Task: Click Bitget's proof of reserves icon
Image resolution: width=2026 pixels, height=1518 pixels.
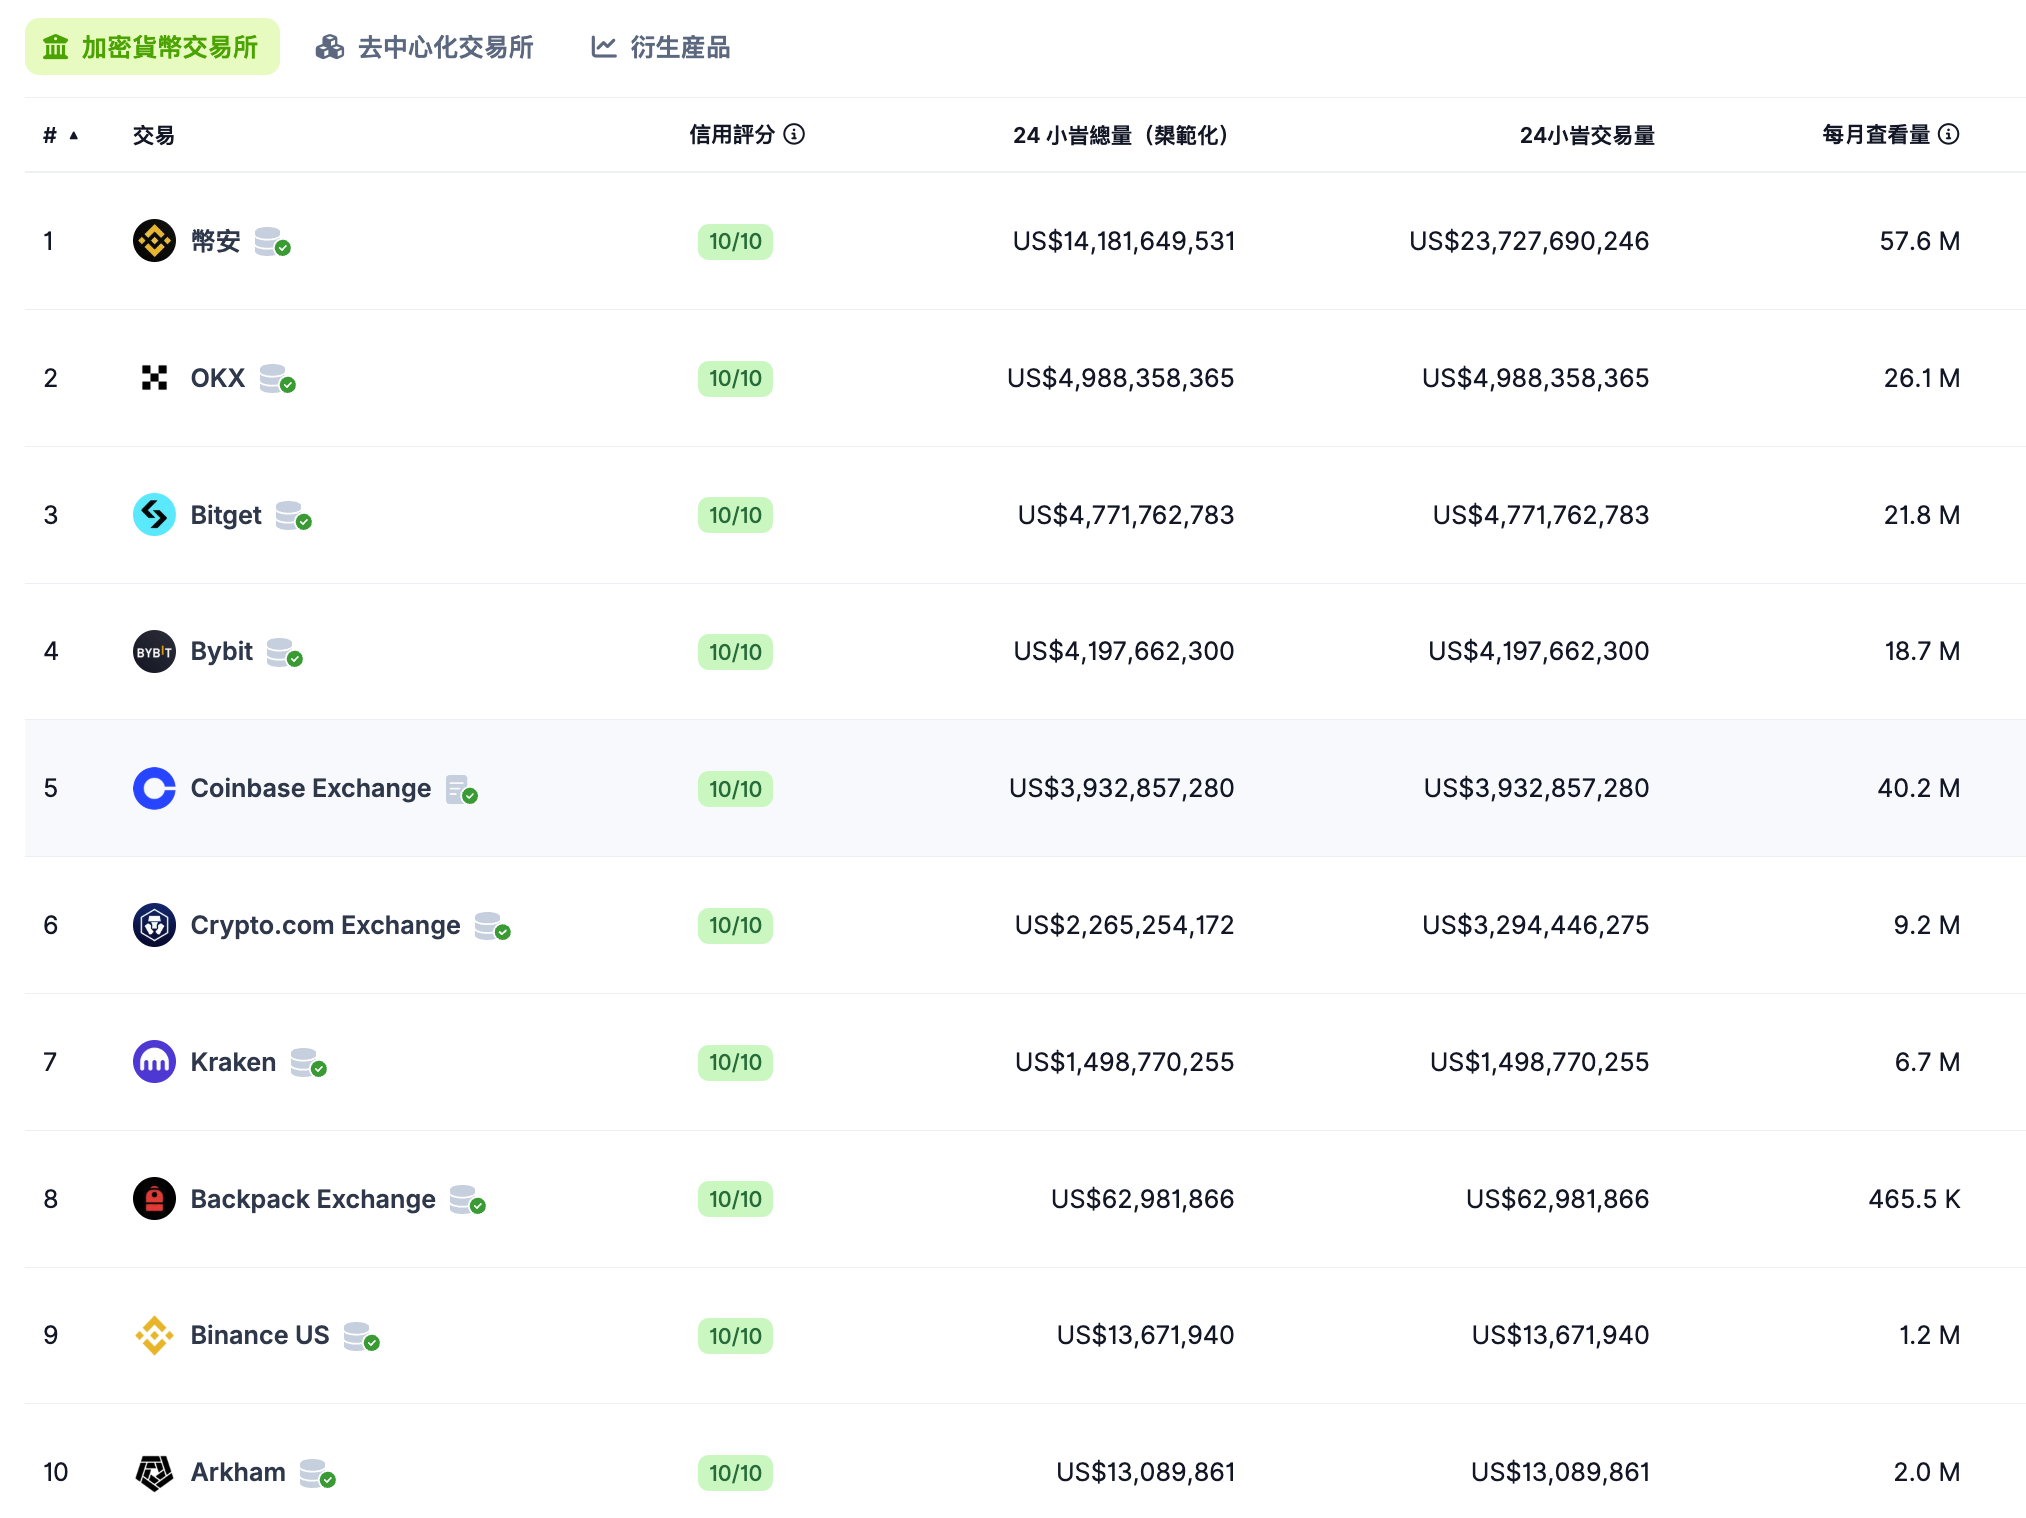Action: click(293, 516)
